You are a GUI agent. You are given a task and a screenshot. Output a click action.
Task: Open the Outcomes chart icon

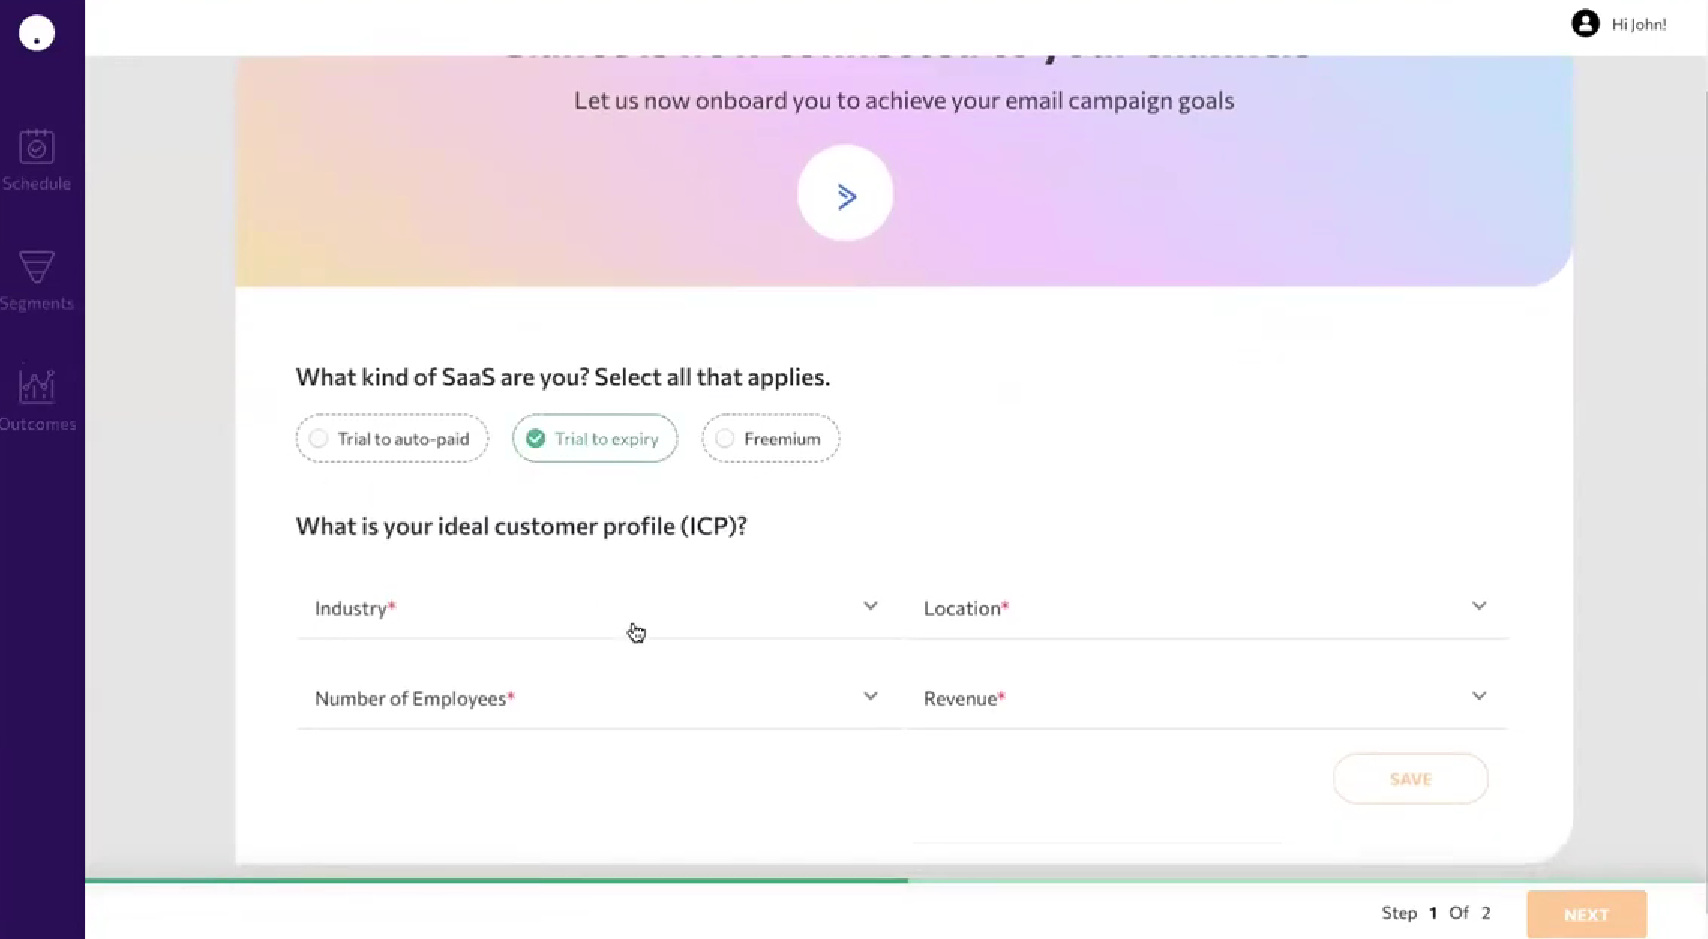coord(37,386)
